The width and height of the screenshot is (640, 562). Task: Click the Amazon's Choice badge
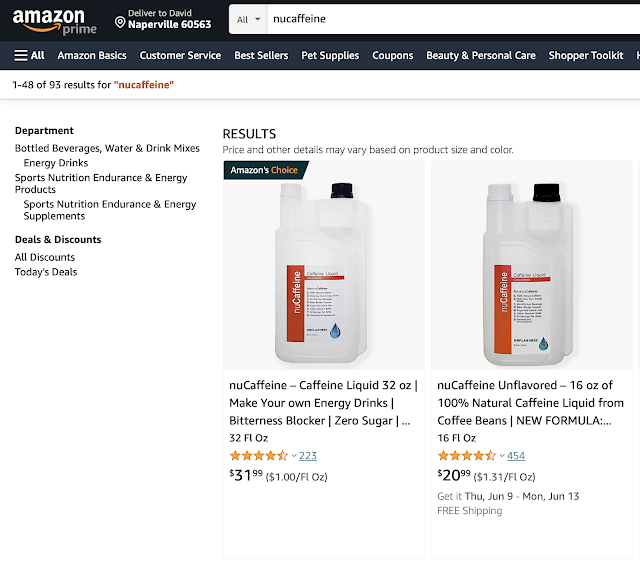[264, 171]
